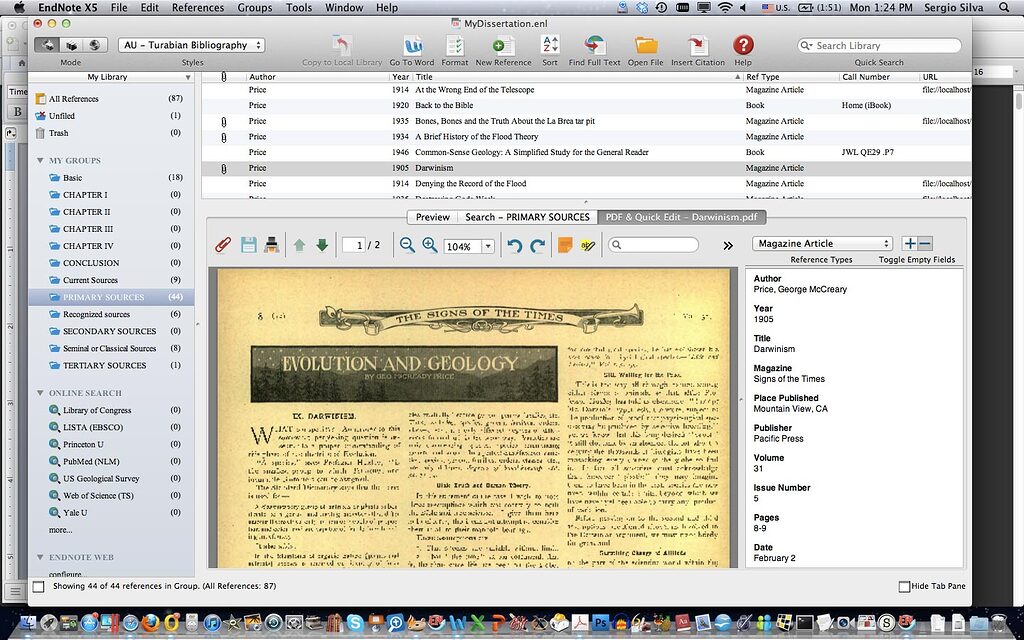1024x640 pixels.
Task: Select the PRIMARY SOURCES group
Action: tap(103, 297)
